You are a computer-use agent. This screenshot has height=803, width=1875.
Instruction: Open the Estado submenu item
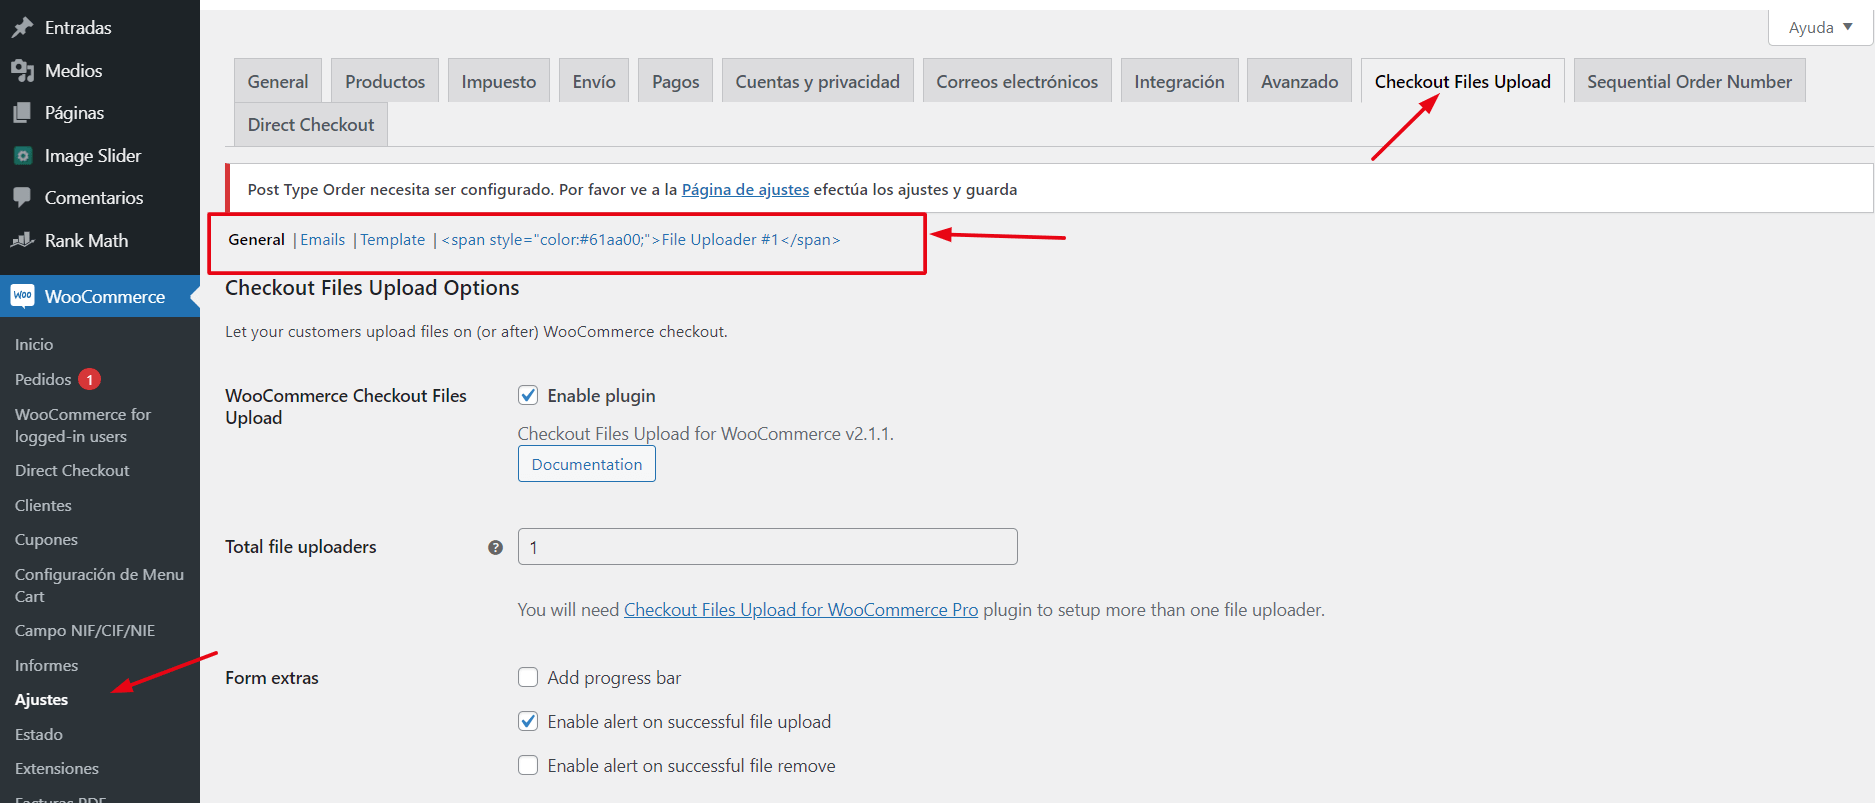39,734
